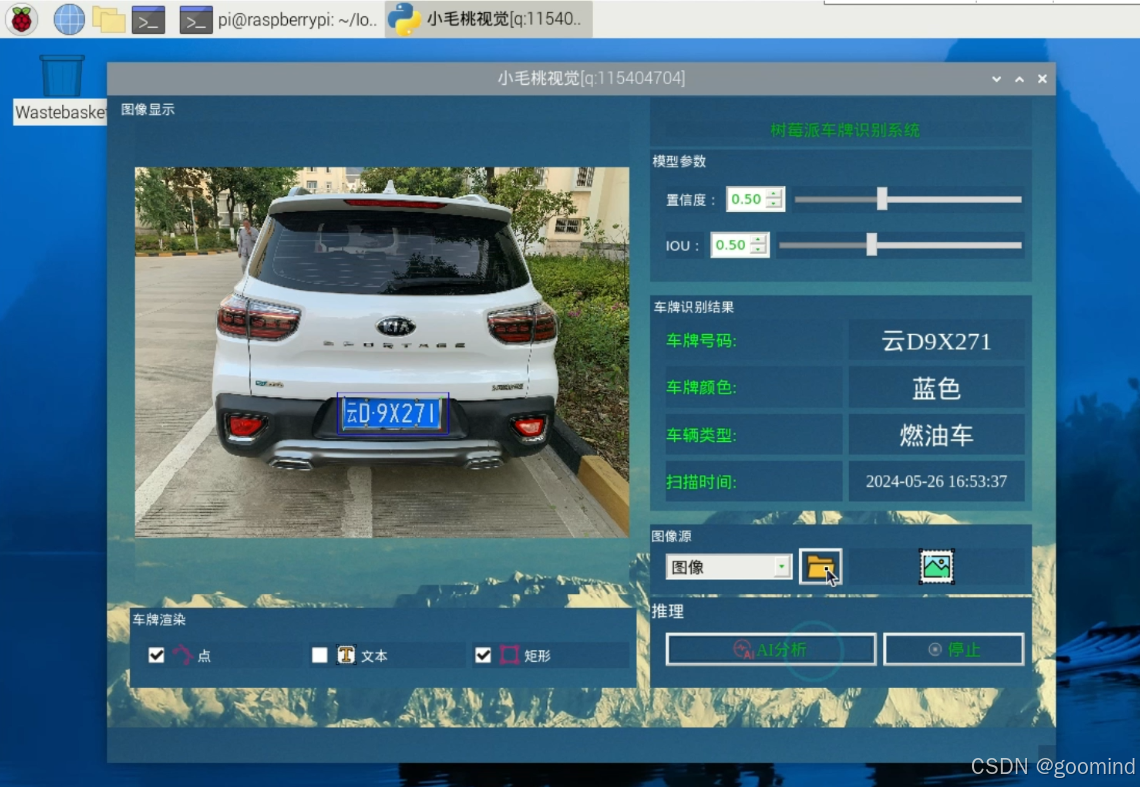Click the plate number 云D9X271 result
This screenshot has height=787, width=1140.
(x=936, y=341)
